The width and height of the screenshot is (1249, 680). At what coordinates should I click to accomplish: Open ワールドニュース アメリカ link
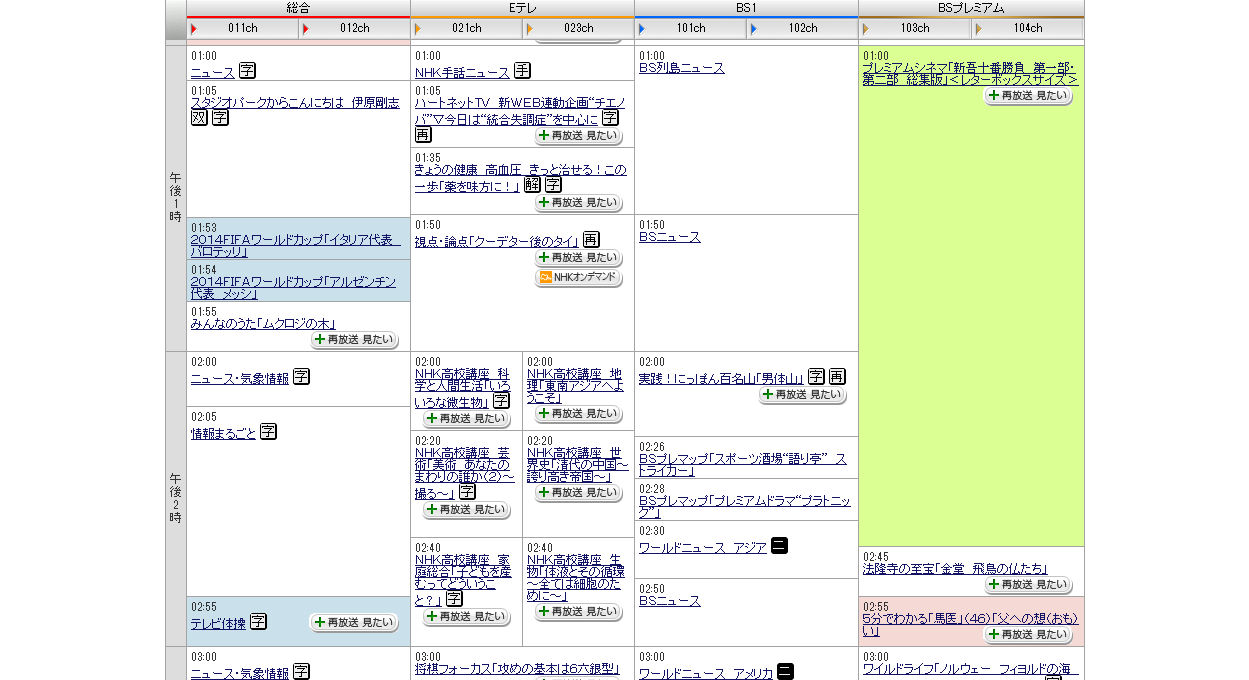pos(706,674)
